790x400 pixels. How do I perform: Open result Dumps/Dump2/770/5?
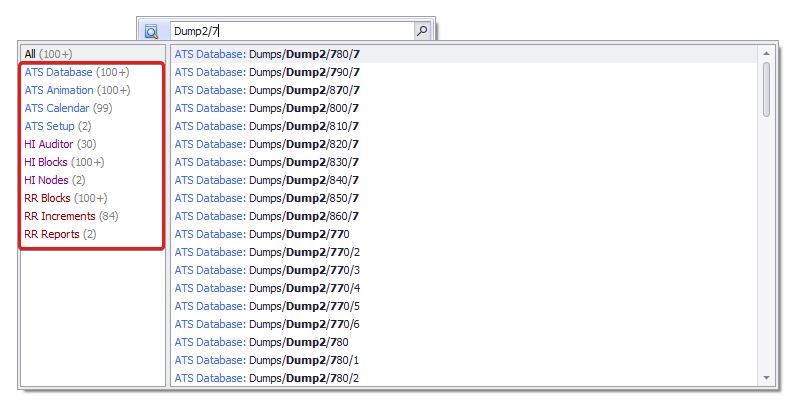click(x=464, y=306)
